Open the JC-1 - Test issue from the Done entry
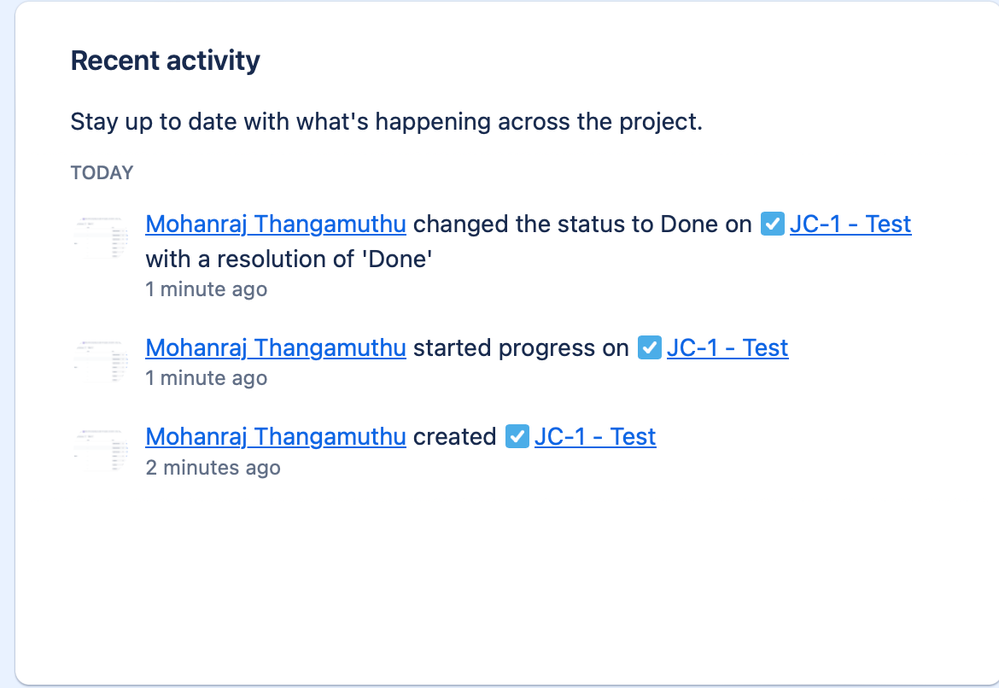 [850, 224]
